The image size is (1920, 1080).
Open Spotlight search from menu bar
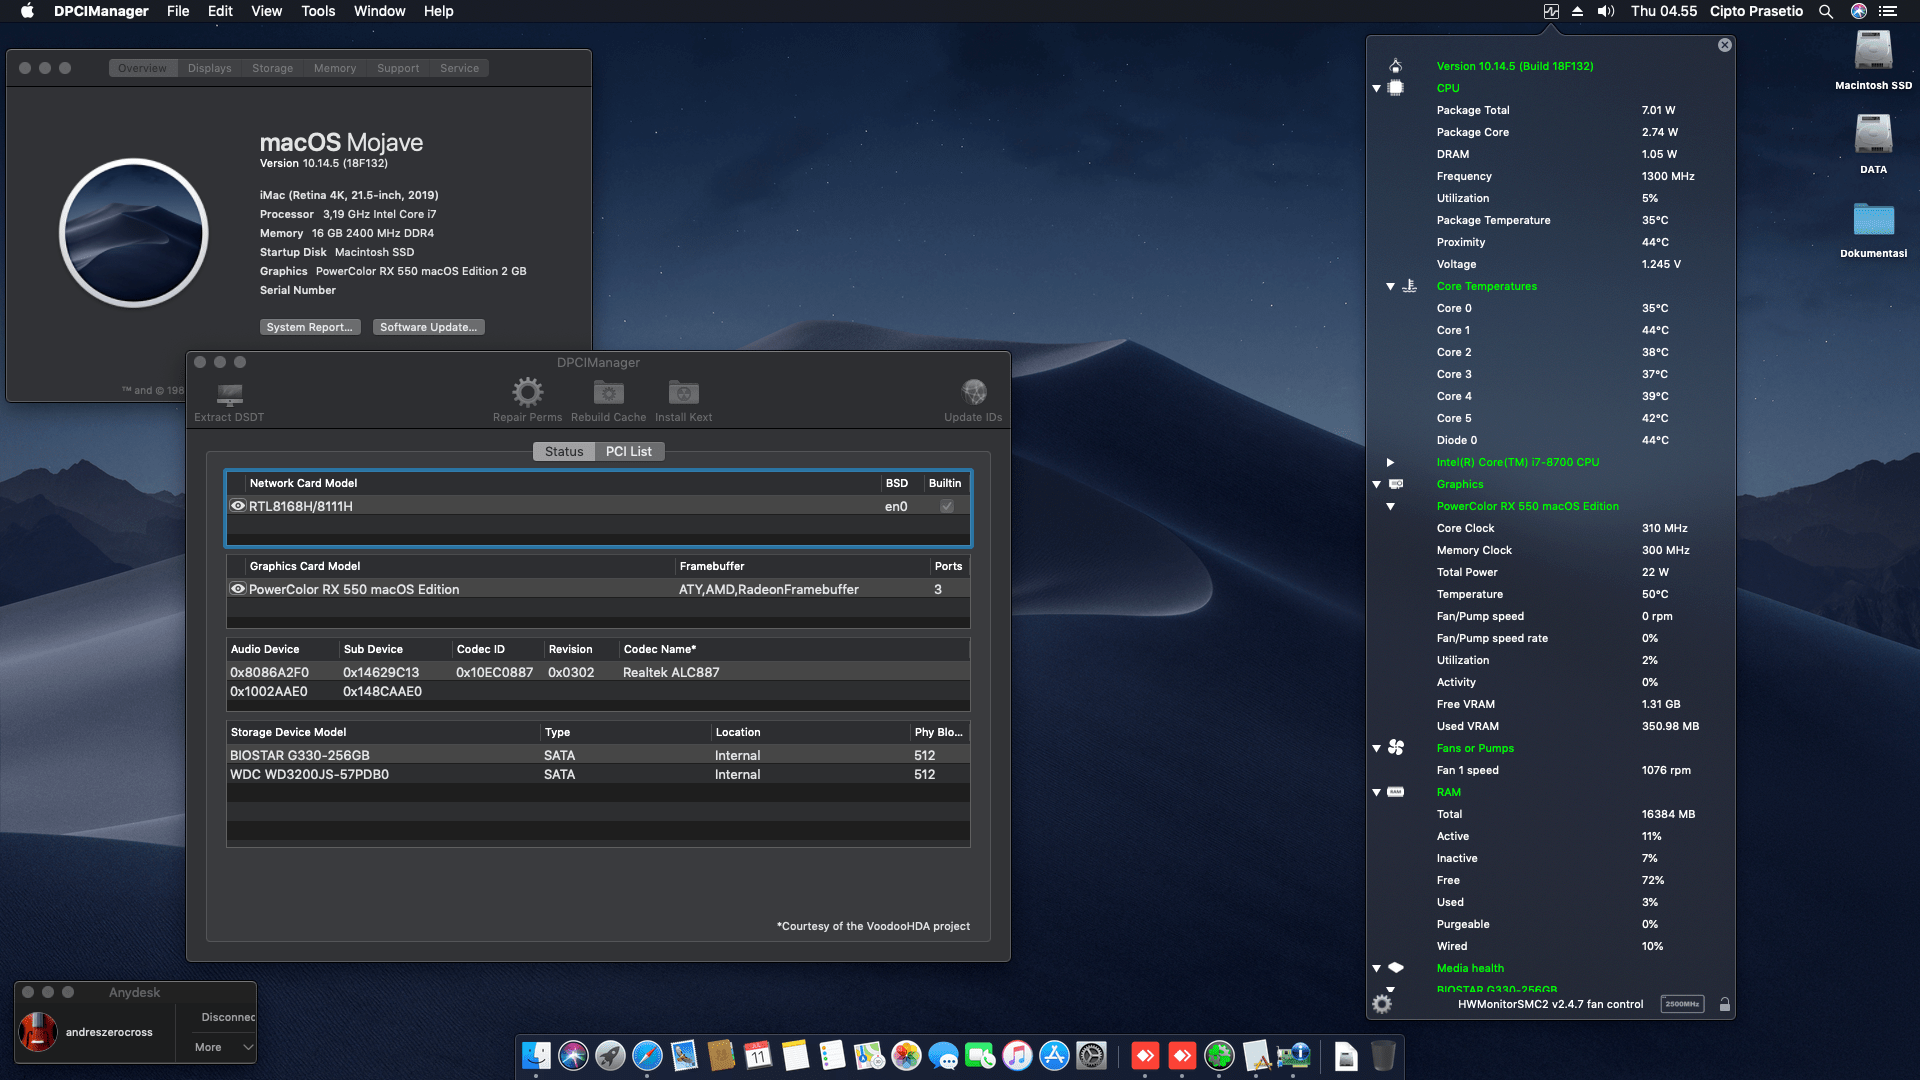click(1826, 11)
